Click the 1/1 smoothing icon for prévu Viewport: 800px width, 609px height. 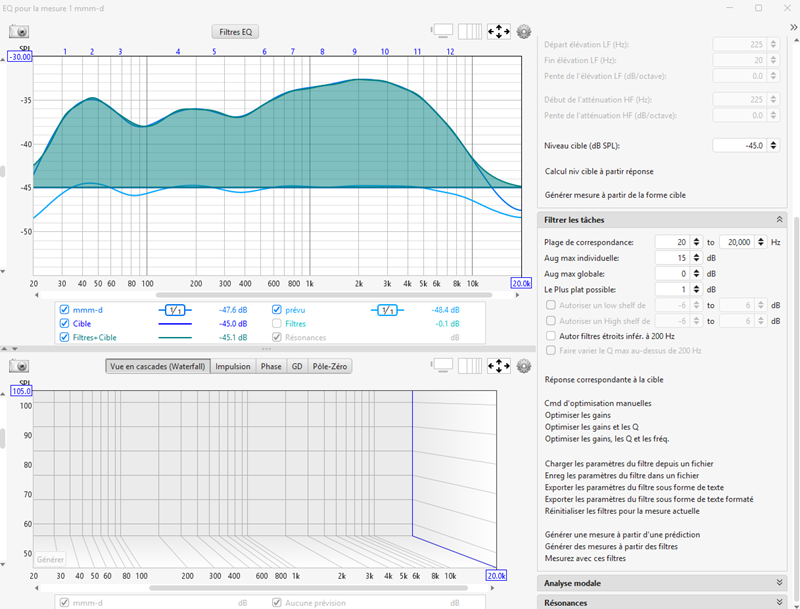coord(387,310)
